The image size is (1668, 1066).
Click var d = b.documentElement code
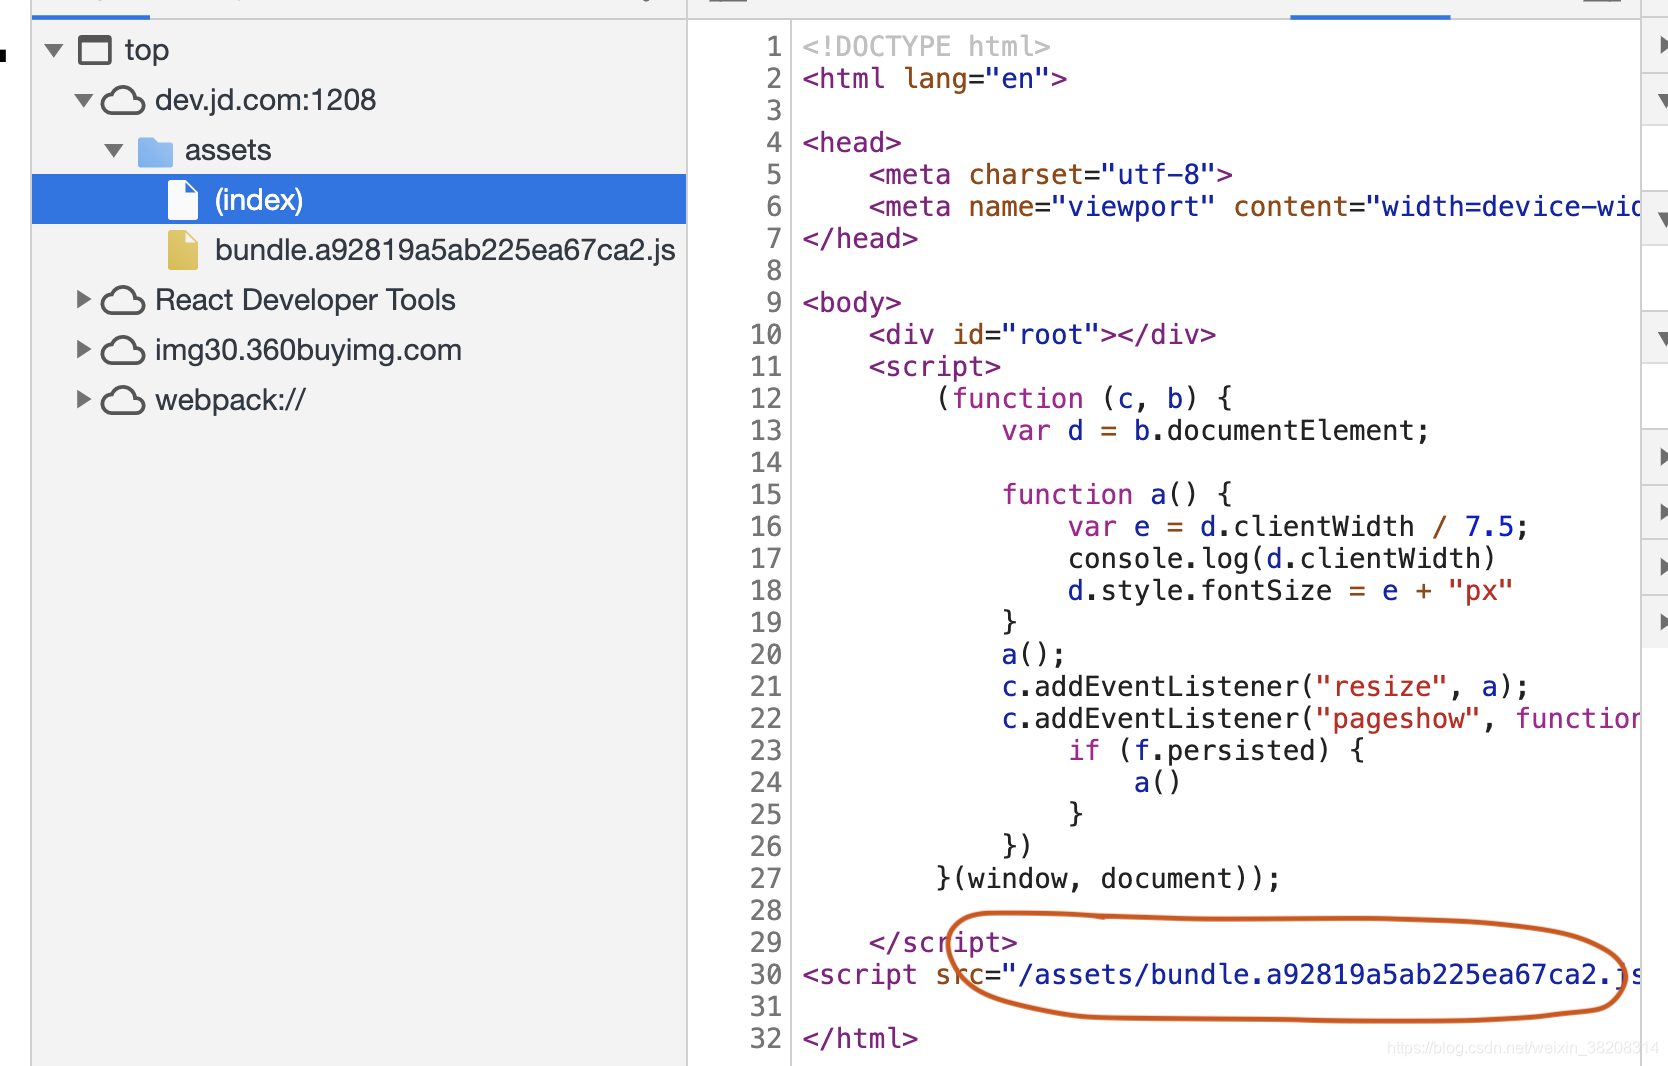tap(1216, 430)
